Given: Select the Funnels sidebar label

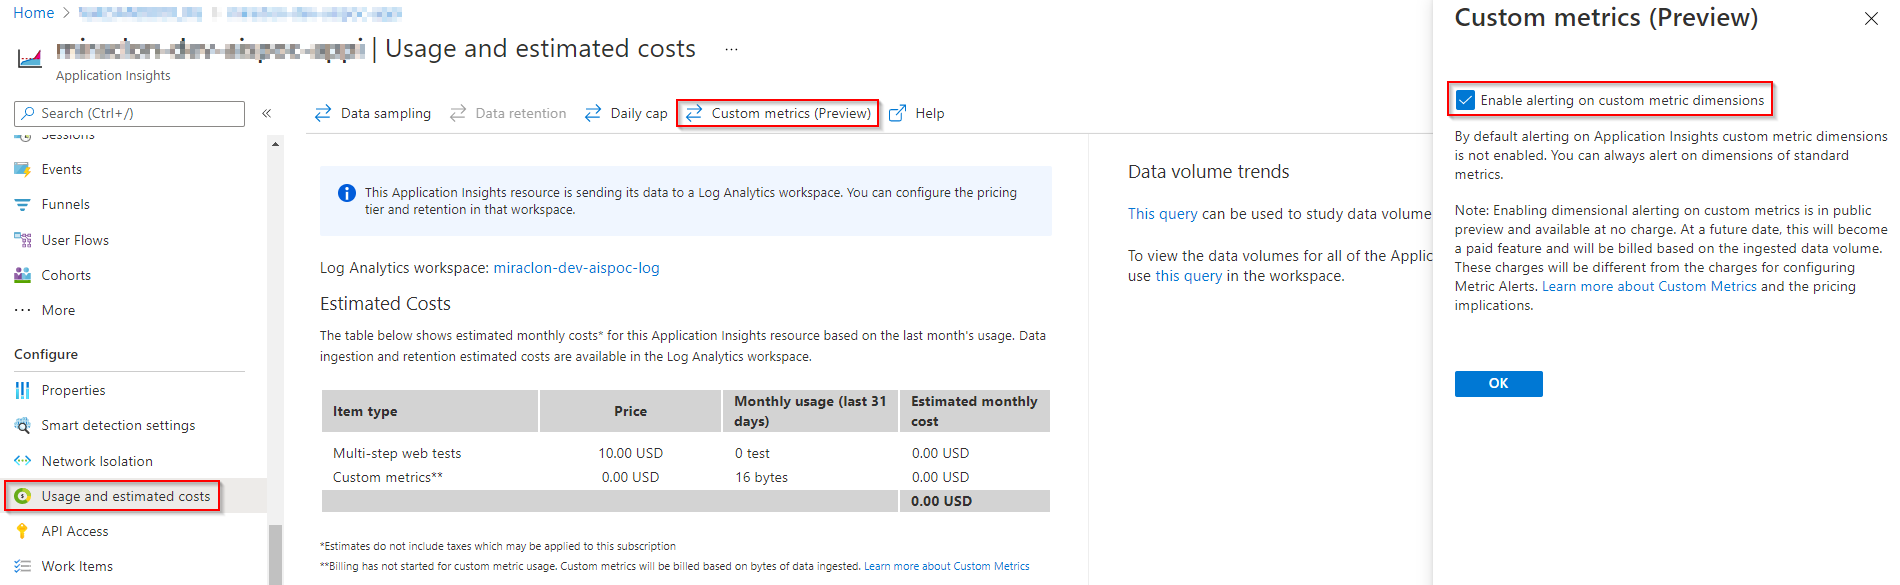Looking at the screenshot, I should pos(66,204).
